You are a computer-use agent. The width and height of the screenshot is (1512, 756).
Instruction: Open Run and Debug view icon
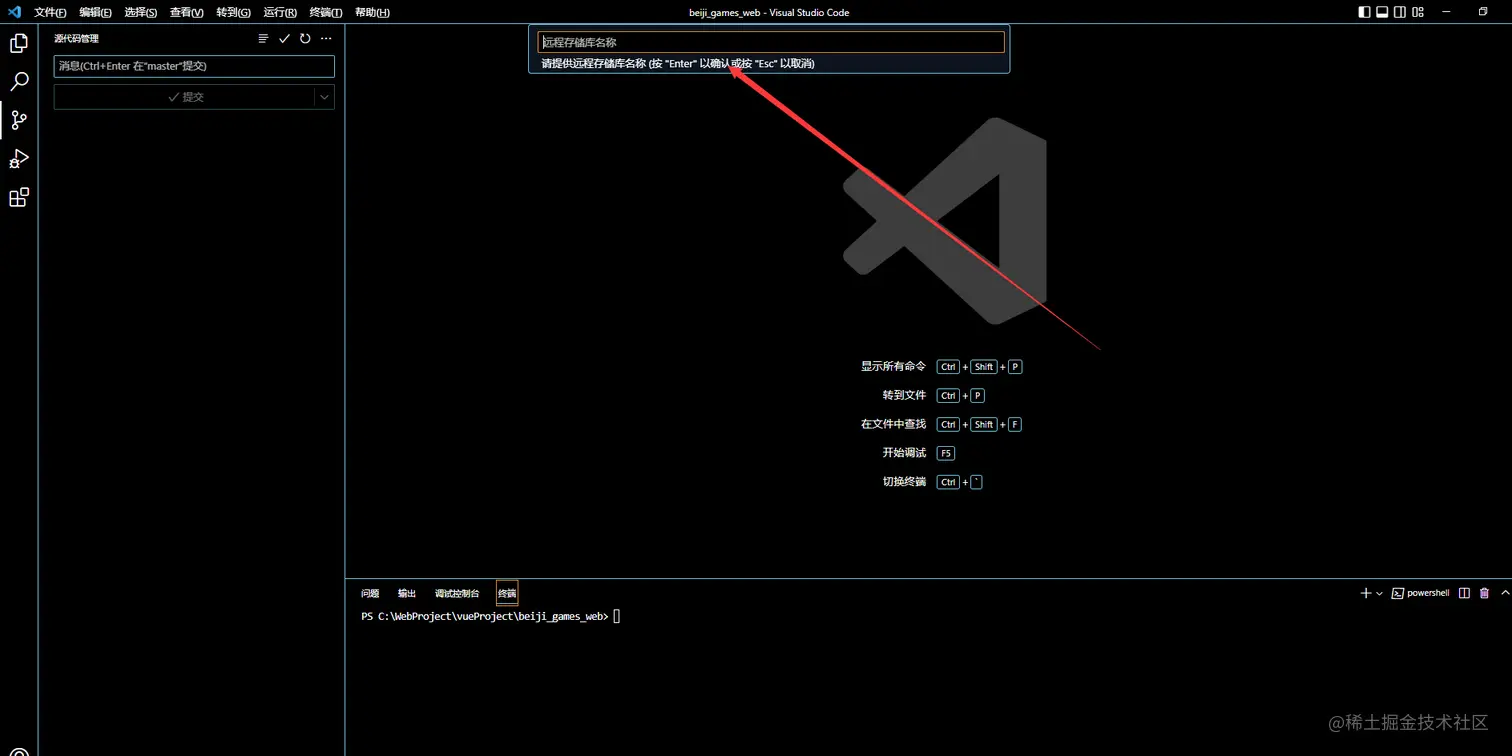click(x=19, y=159)
